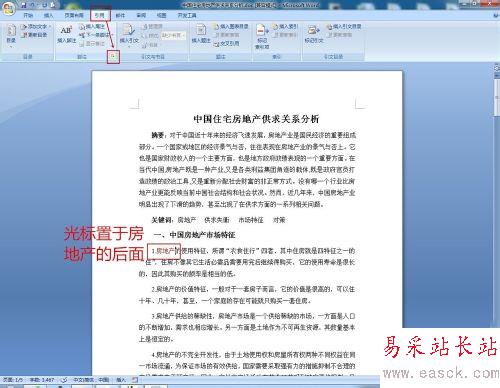Switch to the 视图 (View) tab
The height and width of the screenshot is (388, 500).
tap(161, 15)
